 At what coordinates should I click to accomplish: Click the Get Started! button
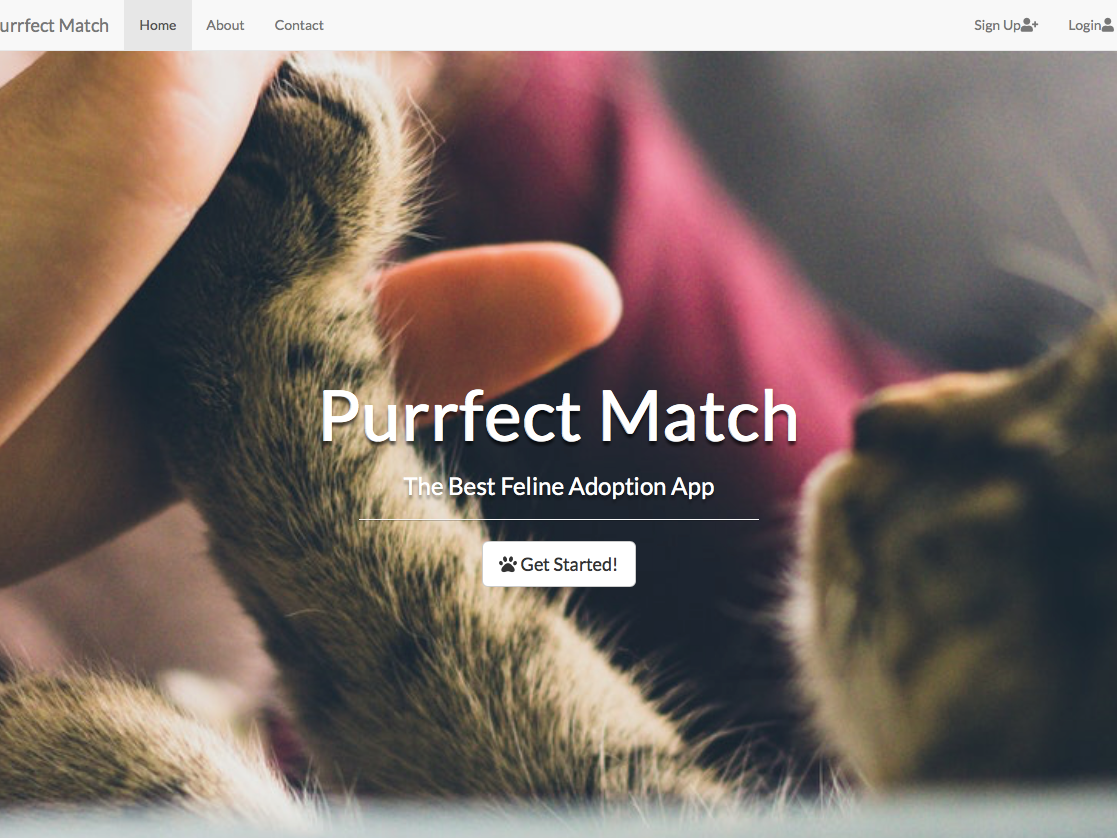click(559, 564)
